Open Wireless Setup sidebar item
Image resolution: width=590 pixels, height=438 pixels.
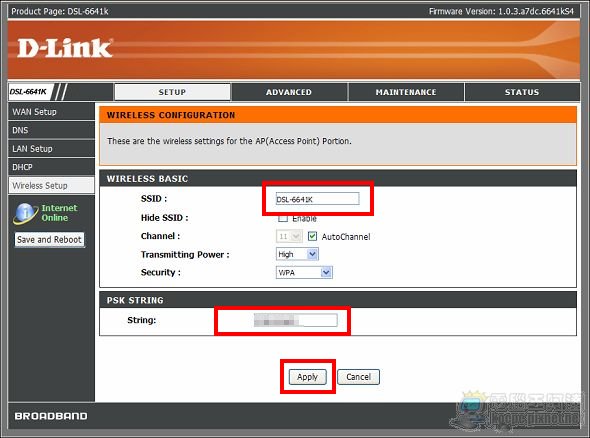(52, 186)
